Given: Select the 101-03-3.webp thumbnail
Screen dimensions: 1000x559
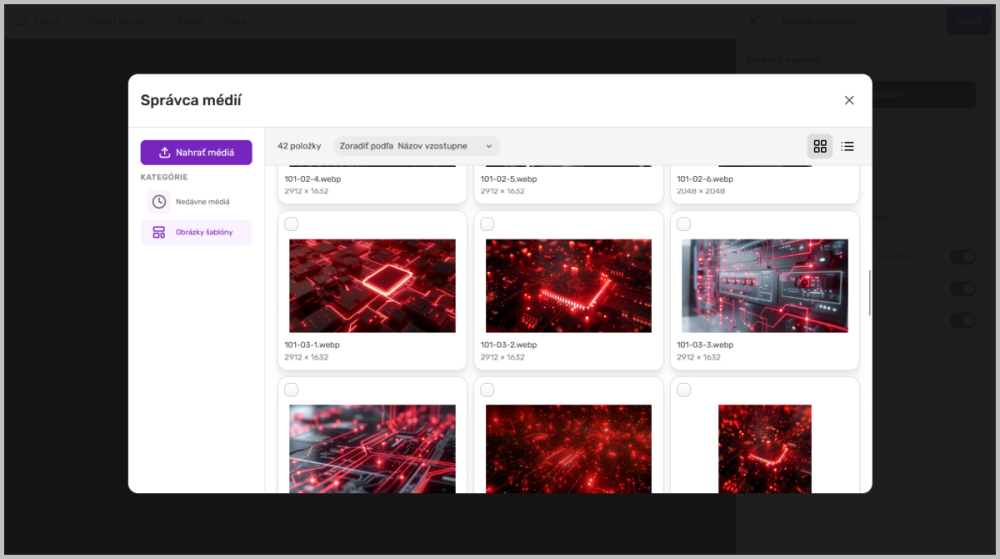Looking at the screenshot, I should 765,286.
